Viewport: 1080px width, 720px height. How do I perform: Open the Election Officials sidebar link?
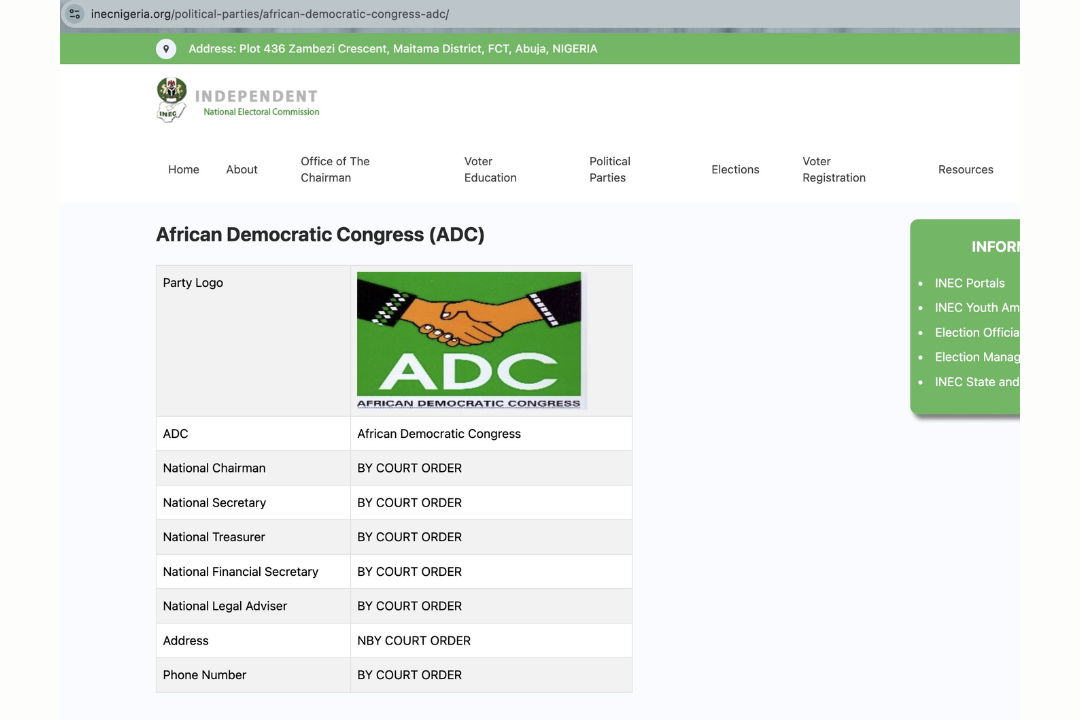976,333
